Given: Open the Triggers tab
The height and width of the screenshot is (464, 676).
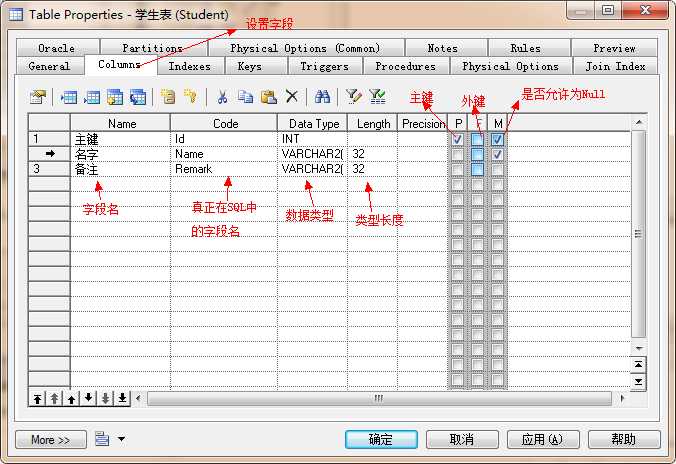Looking at the screenshot, I should [325, 66].
